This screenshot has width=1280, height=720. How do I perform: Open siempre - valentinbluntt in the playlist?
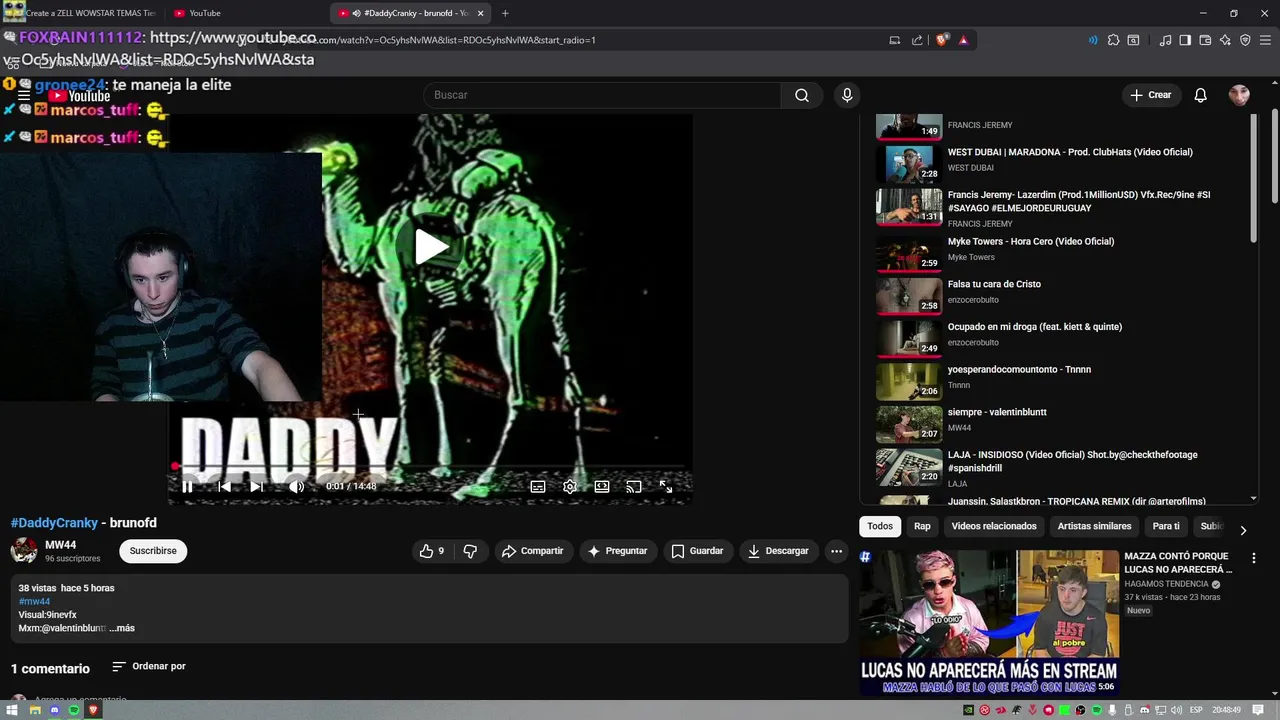coord(1060,424)
